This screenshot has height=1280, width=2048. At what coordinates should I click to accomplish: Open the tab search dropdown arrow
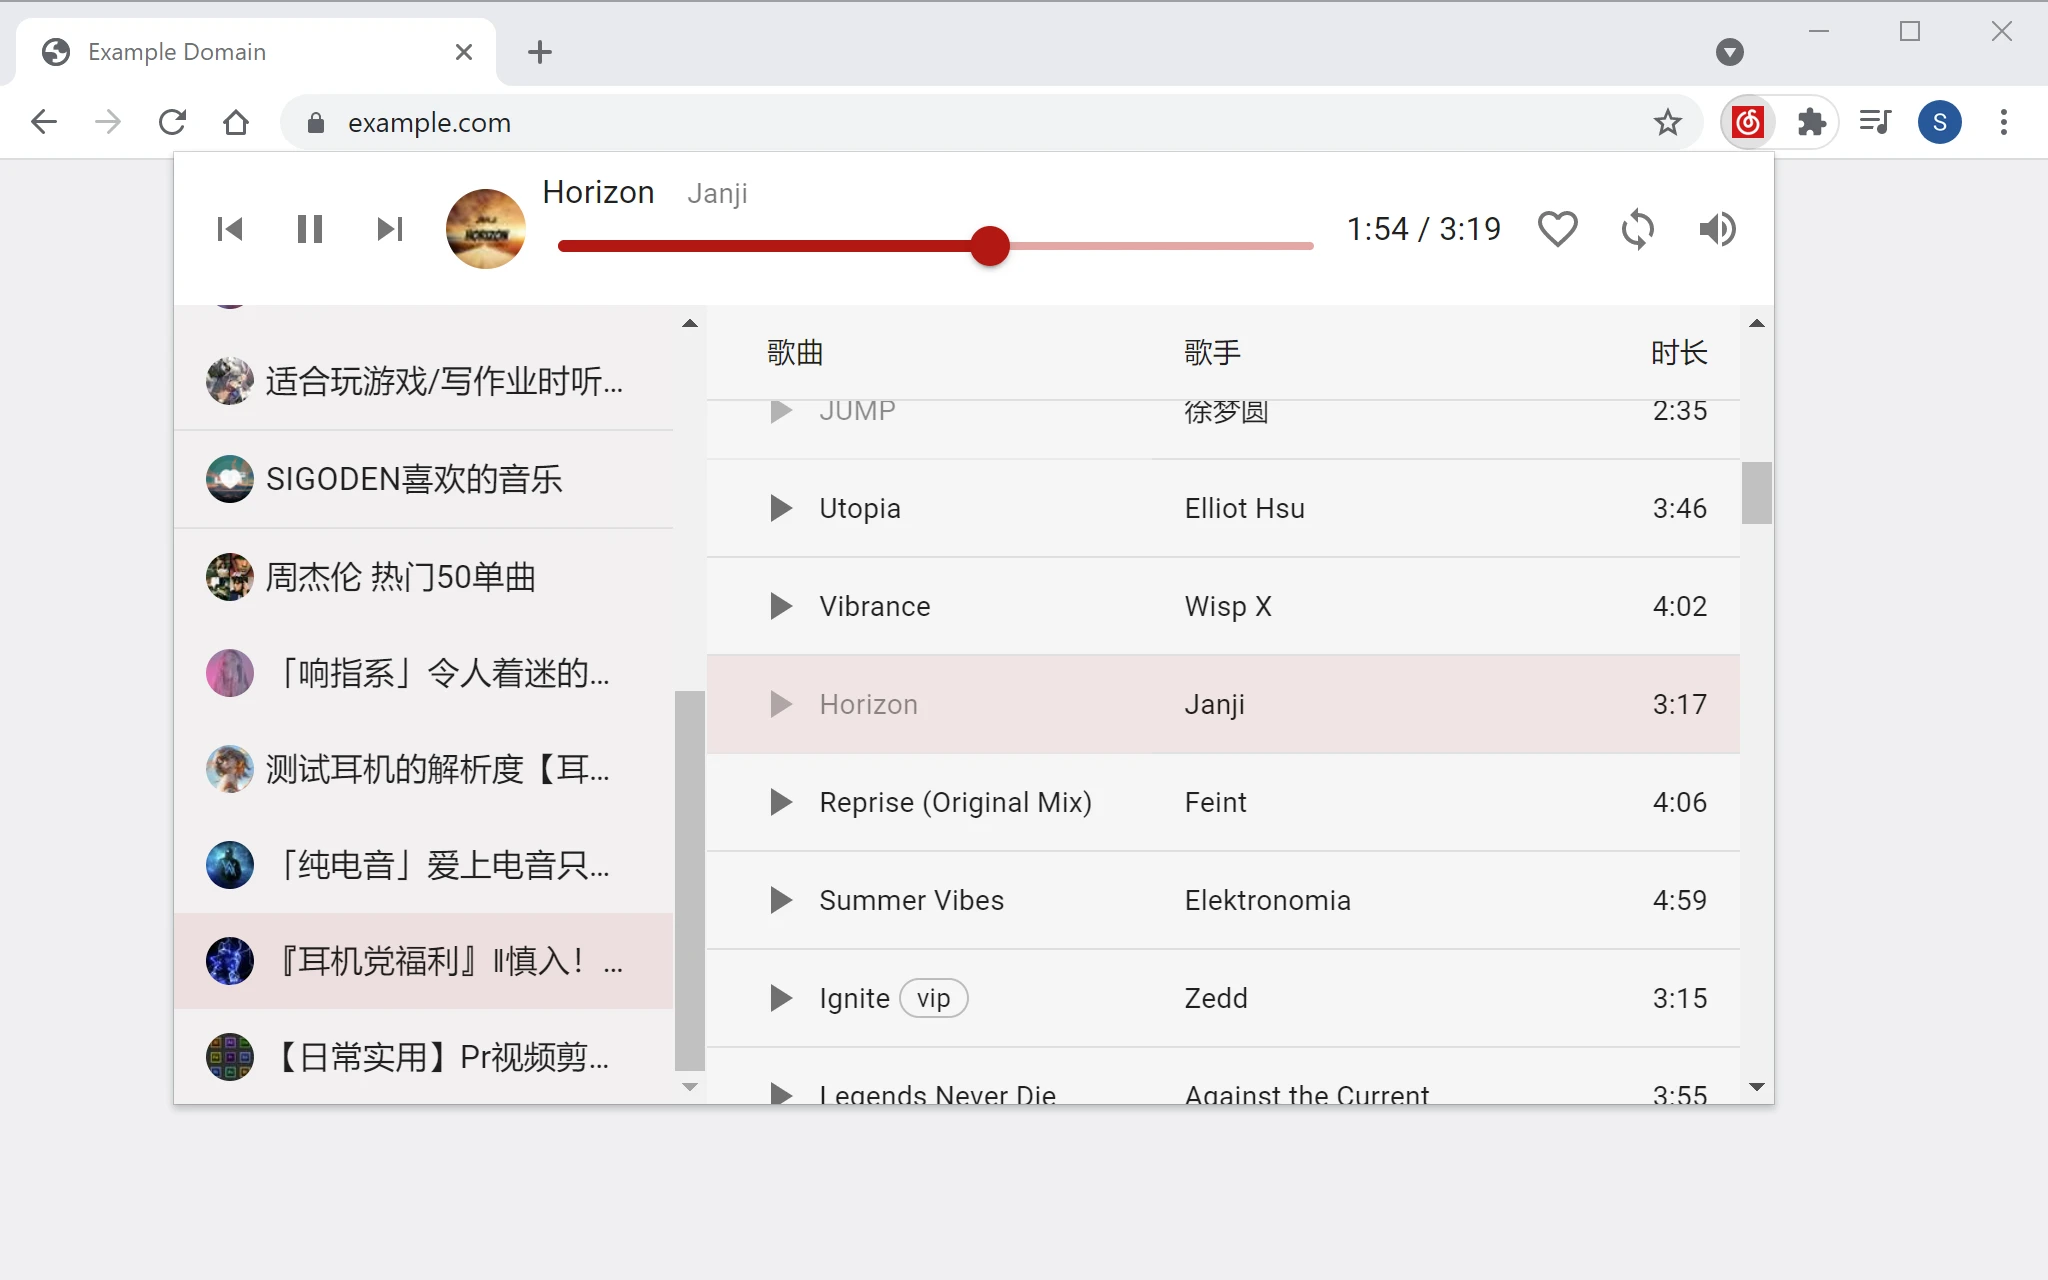click(x=1729, y=52)
